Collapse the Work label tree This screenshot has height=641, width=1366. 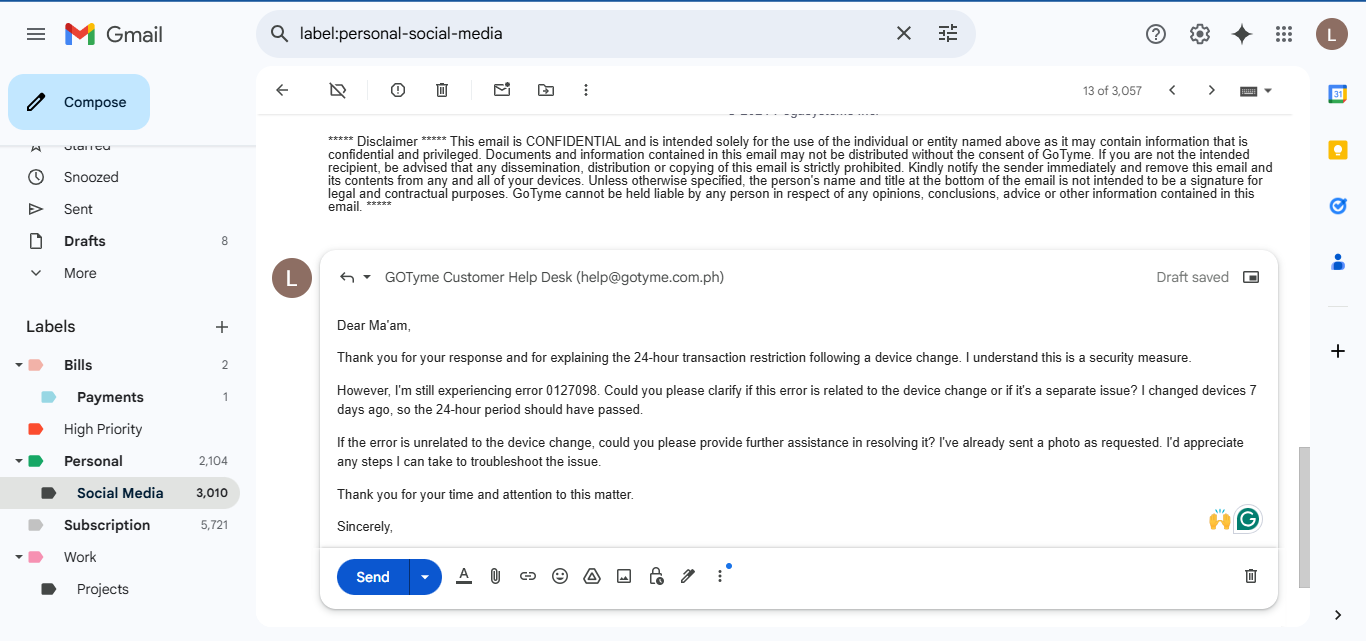click(18, 557)
